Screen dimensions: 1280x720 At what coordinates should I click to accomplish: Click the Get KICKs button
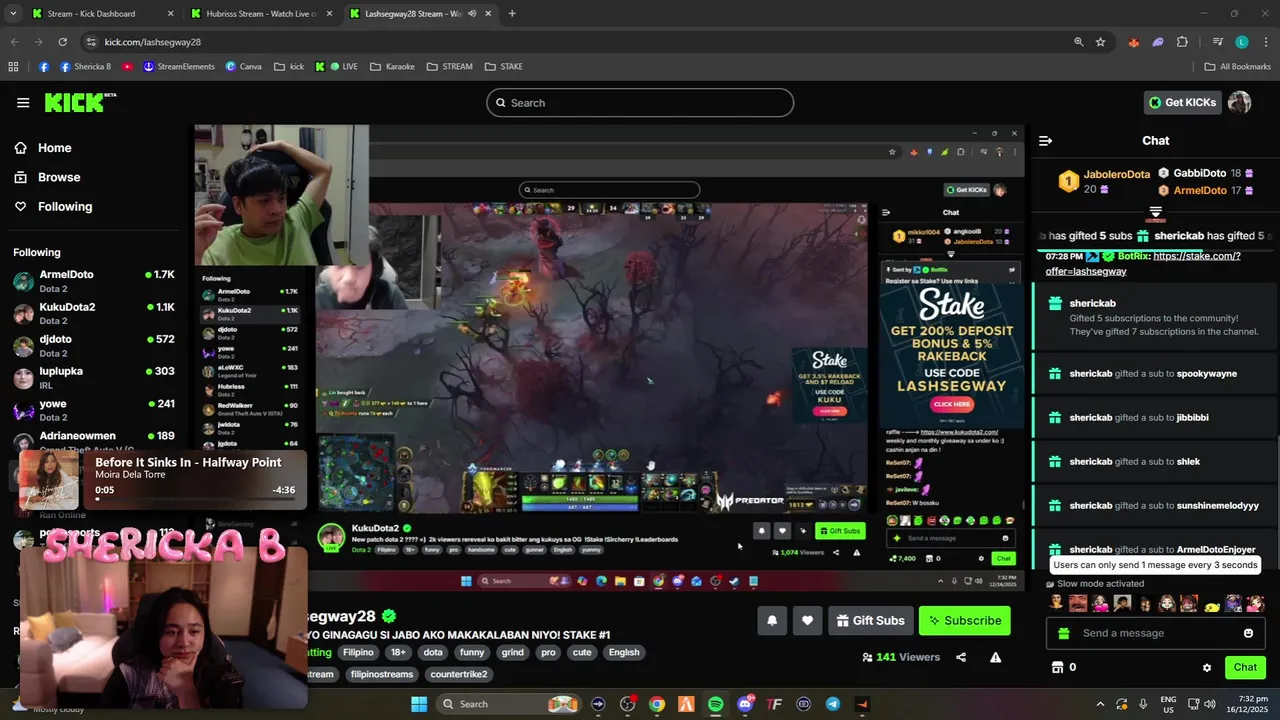1182,102
